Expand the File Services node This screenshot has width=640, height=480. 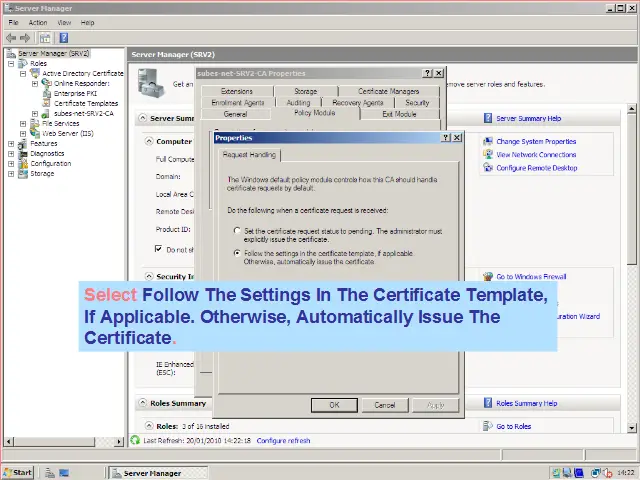coord(23,124)
